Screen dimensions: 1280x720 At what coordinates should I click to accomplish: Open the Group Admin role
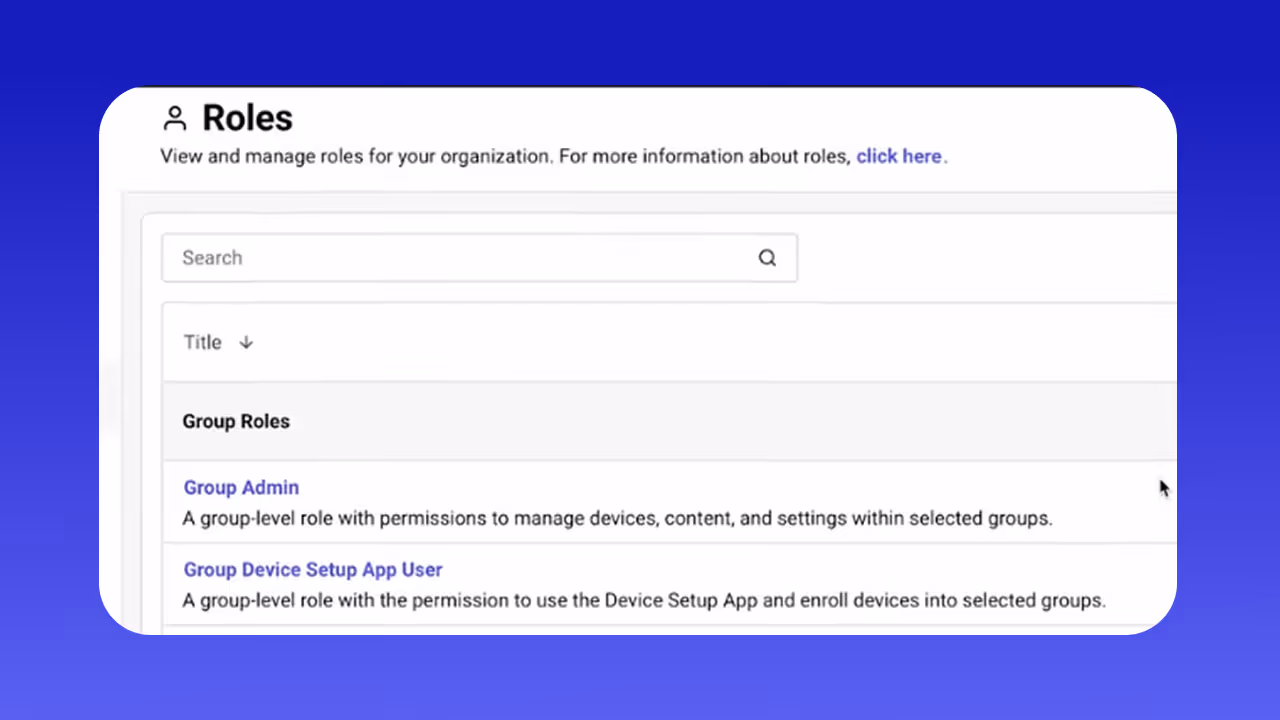coord(241,487)
